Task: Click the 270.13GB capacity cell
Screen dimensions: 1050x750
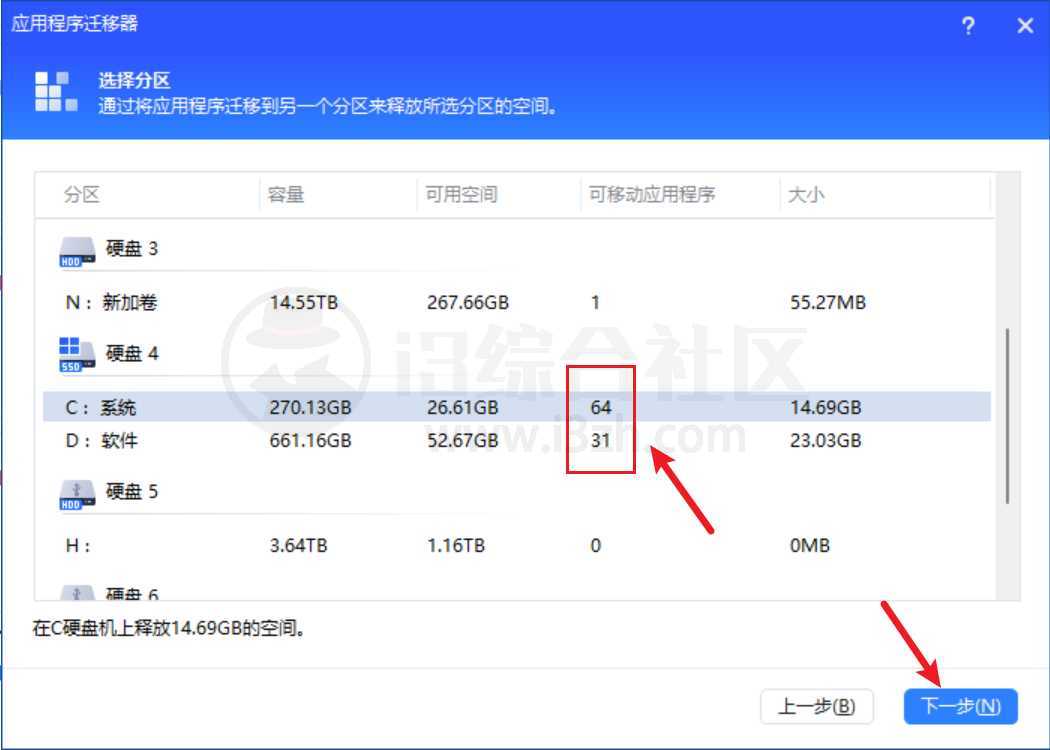Action: (310, 407)
